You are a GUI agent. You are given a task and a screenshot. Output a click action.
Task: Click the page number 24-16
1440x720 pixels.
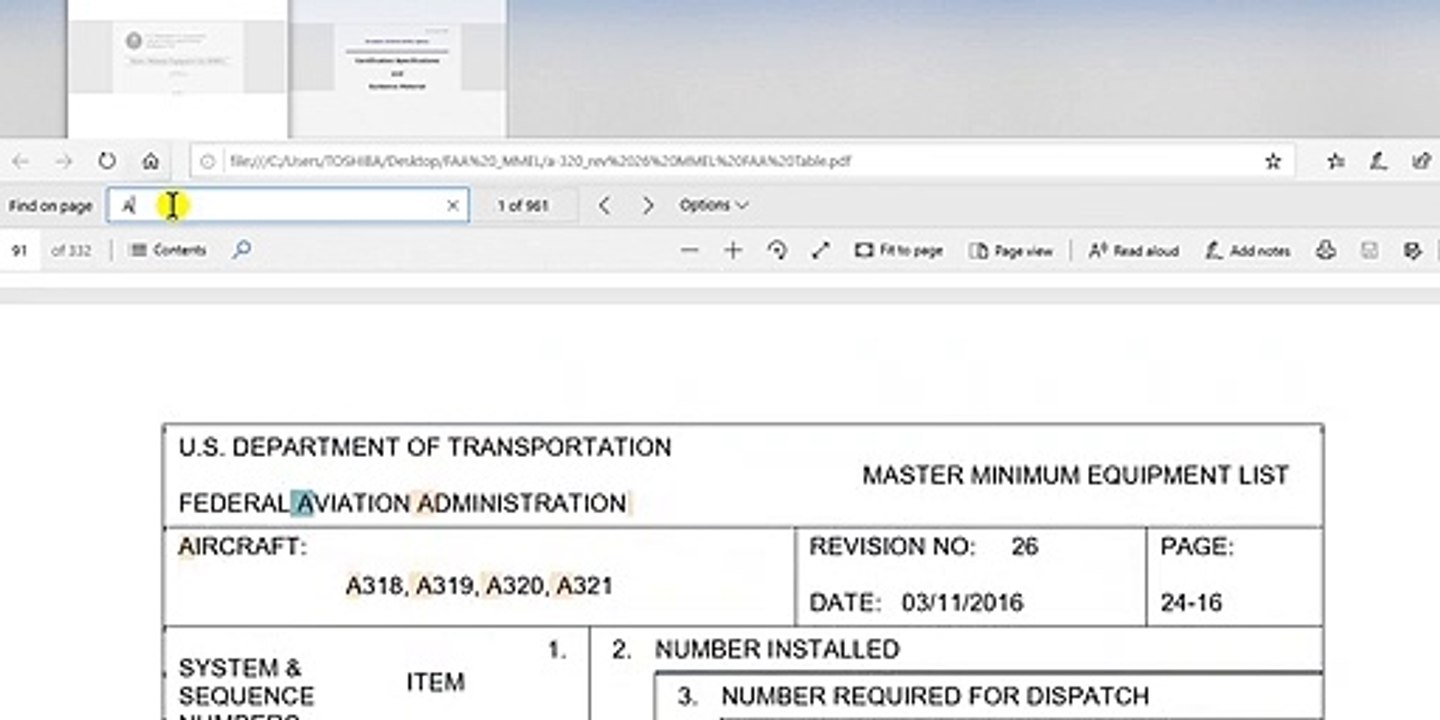(1191, 603)
